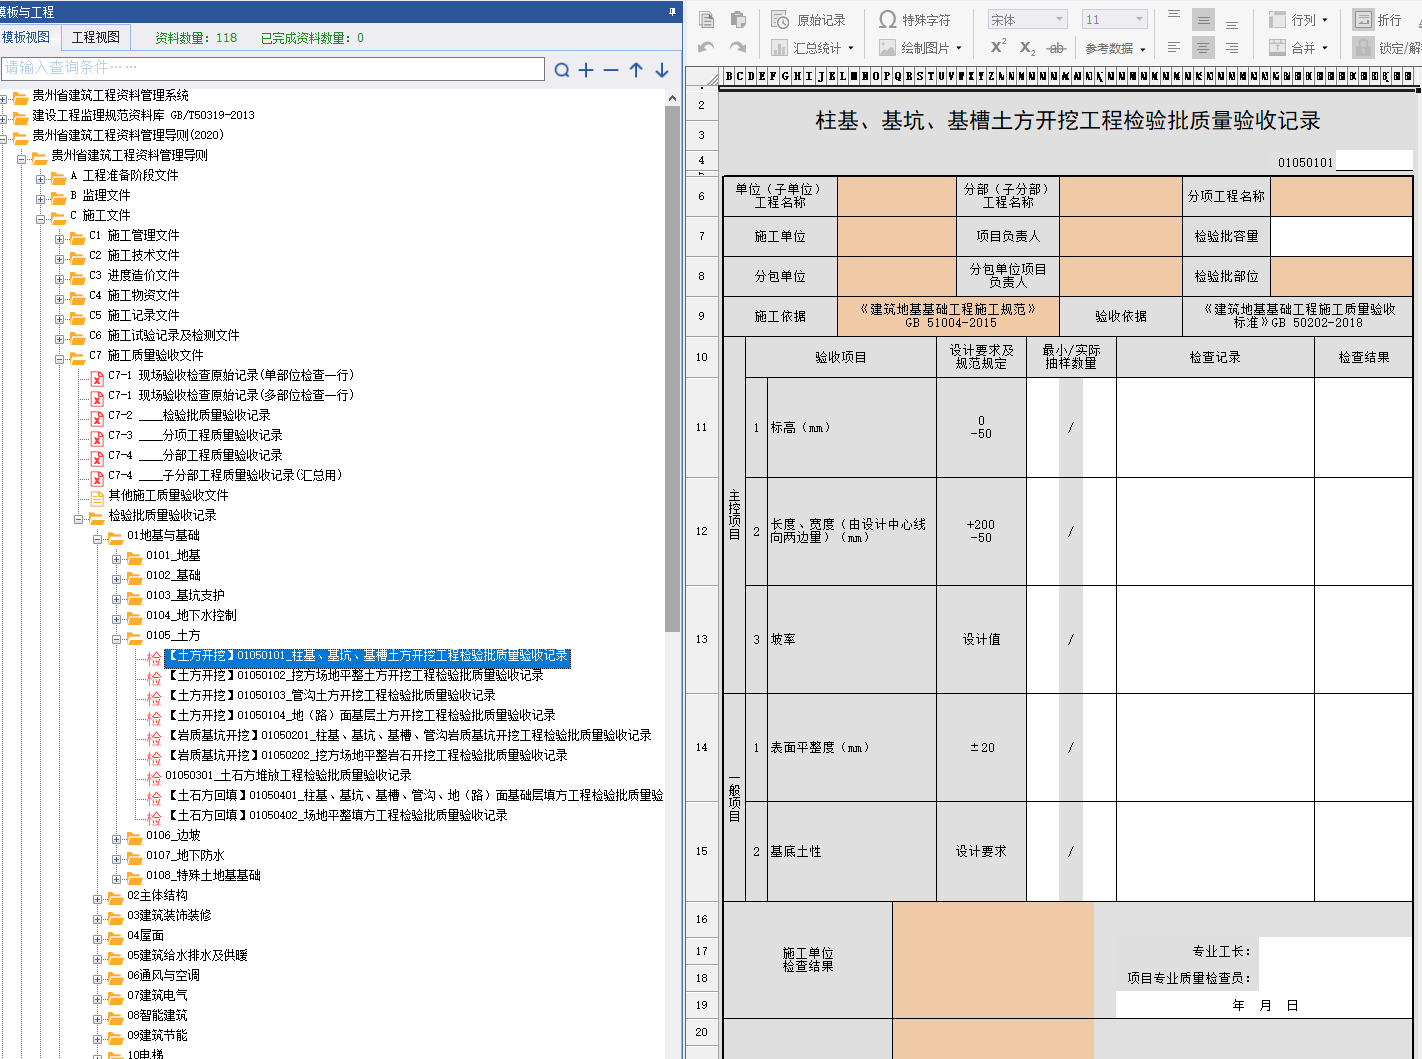Expand the 0101_地基 folder
This screenshot has height=1059, width=1422.
coord(117,559)
